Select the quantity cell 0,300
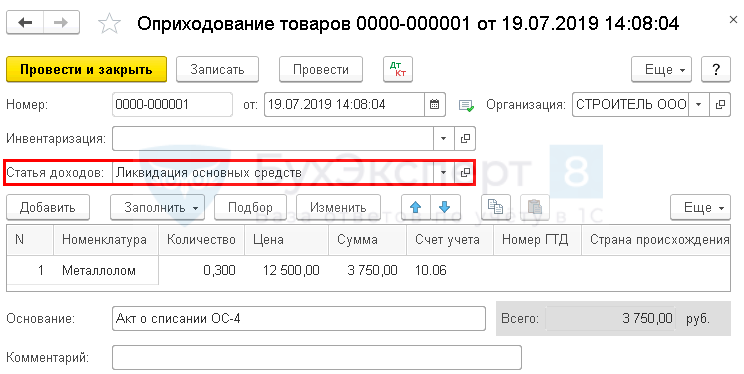The image size is (744, 374). pyautogui.click(x=202, y=271)
